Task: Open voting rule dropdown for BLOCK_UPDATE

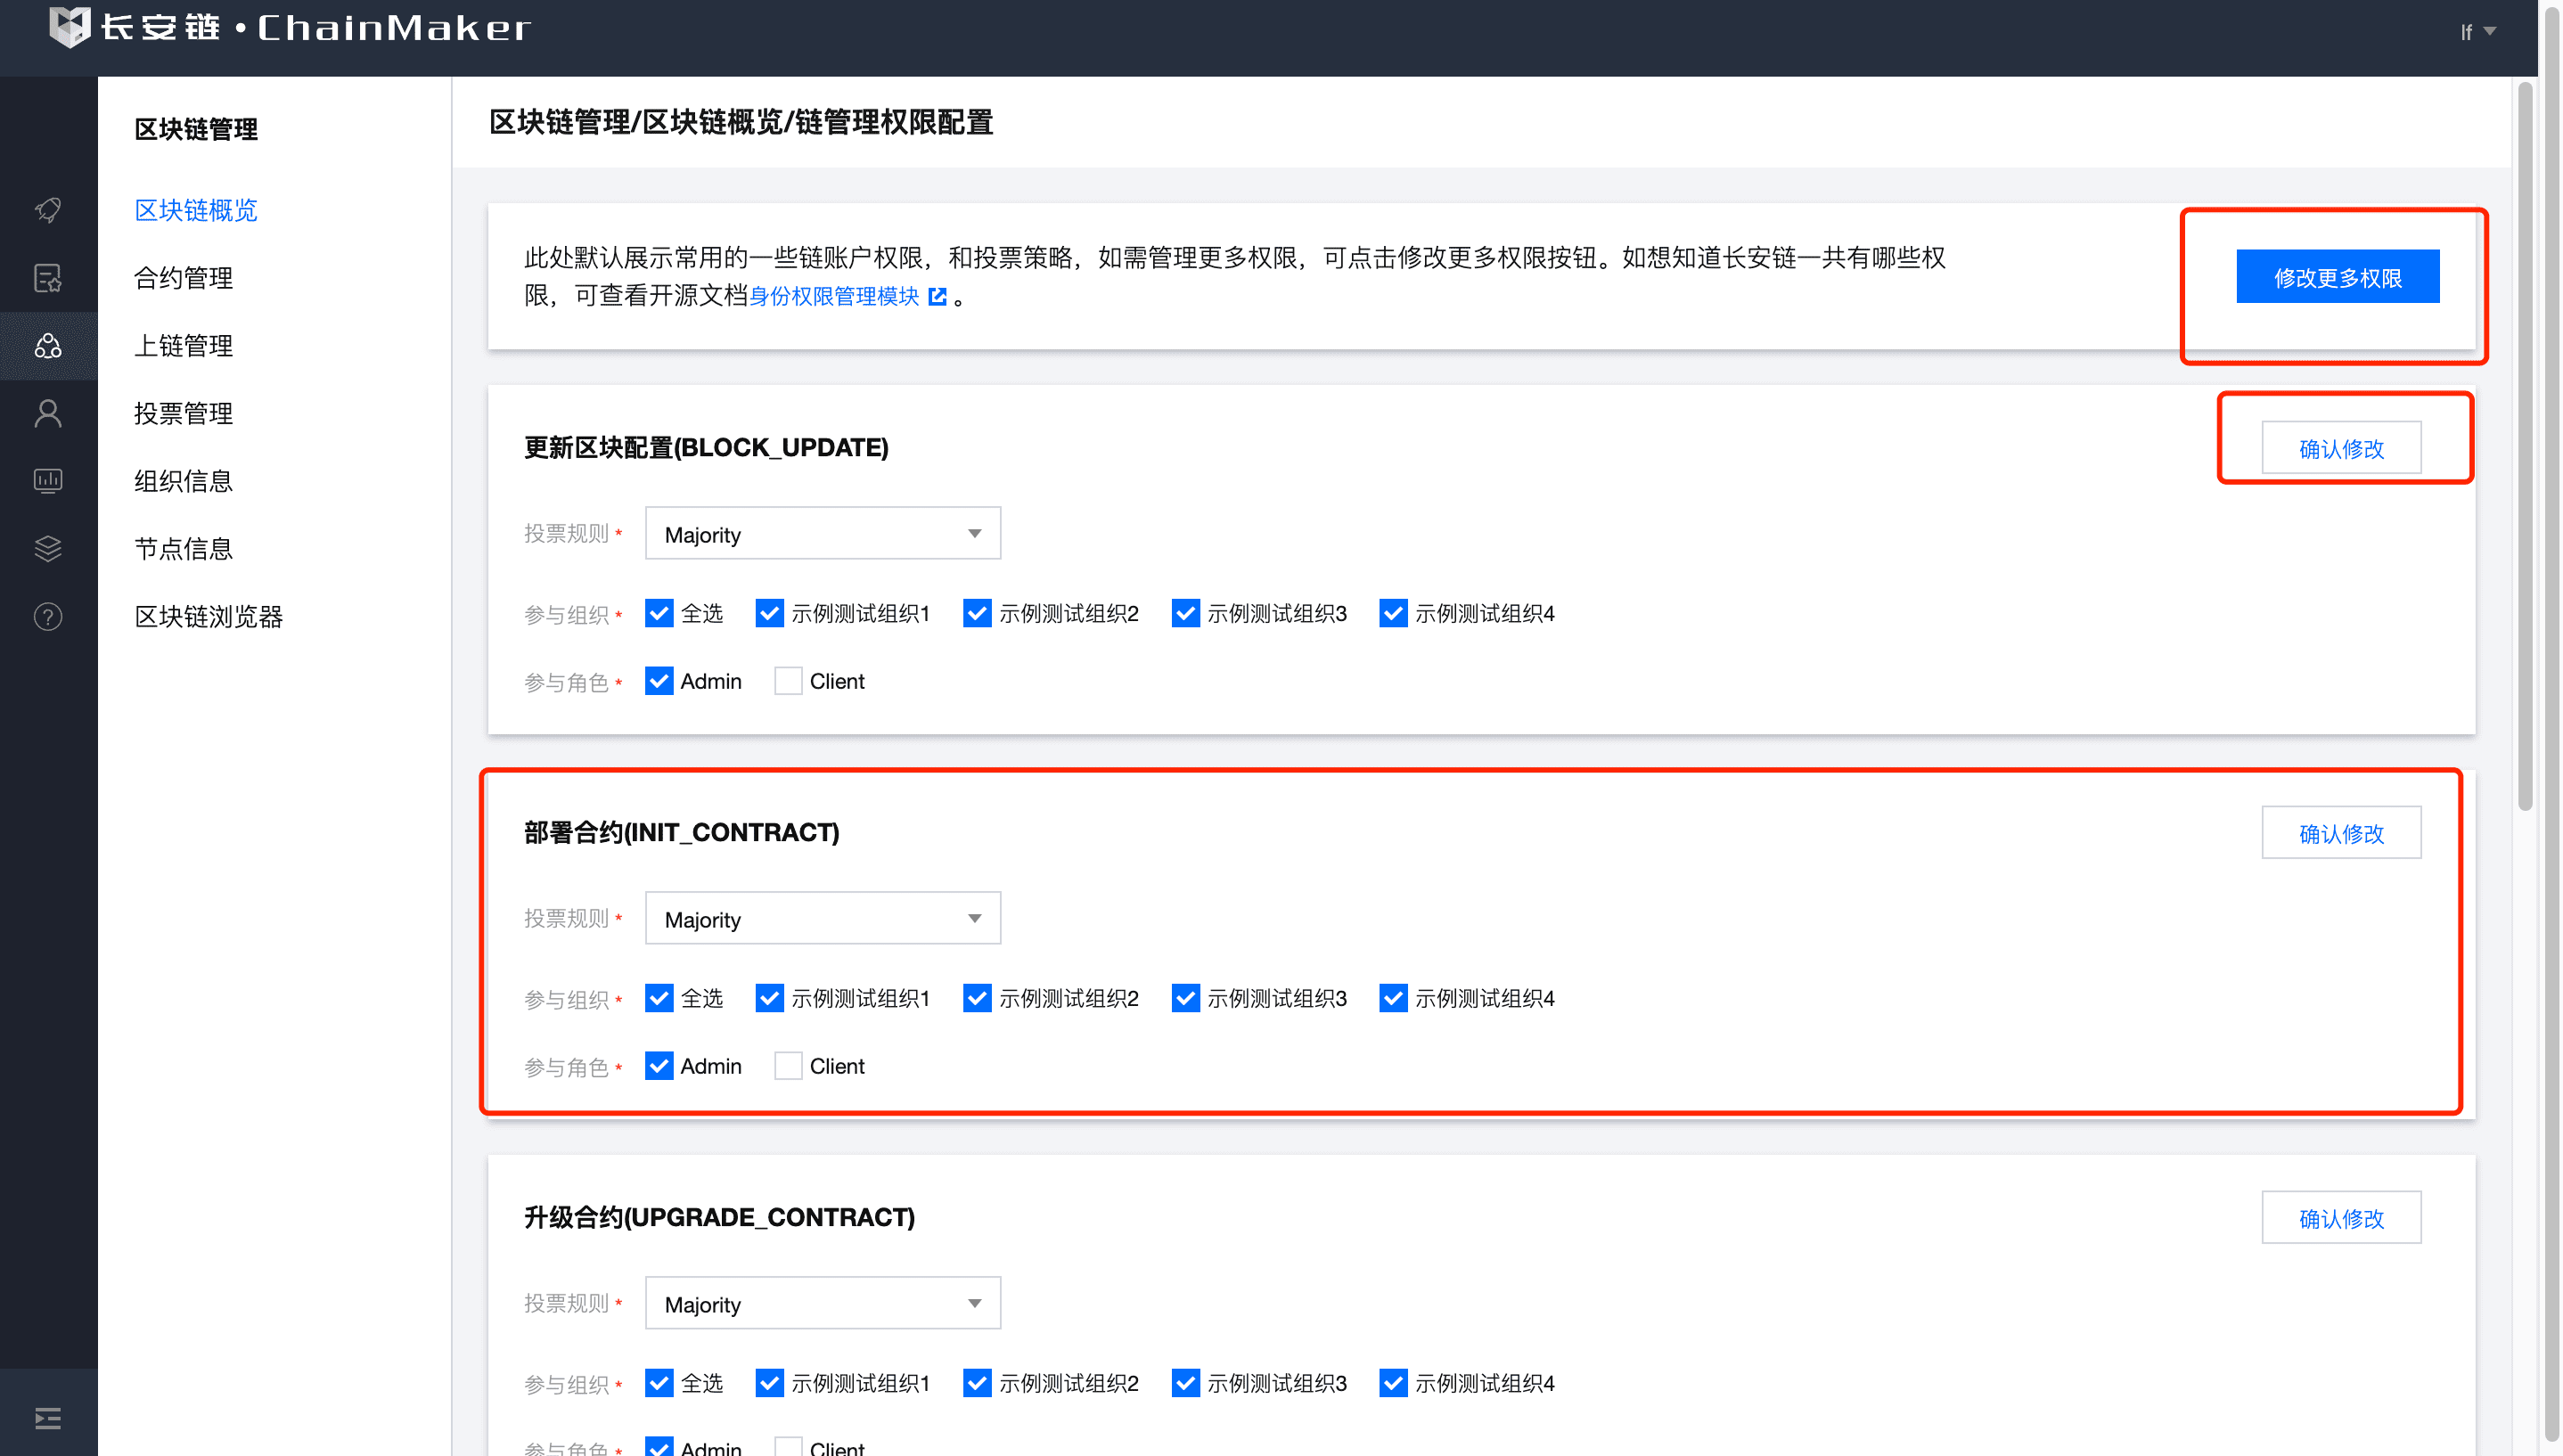Action: click(822, 534)
